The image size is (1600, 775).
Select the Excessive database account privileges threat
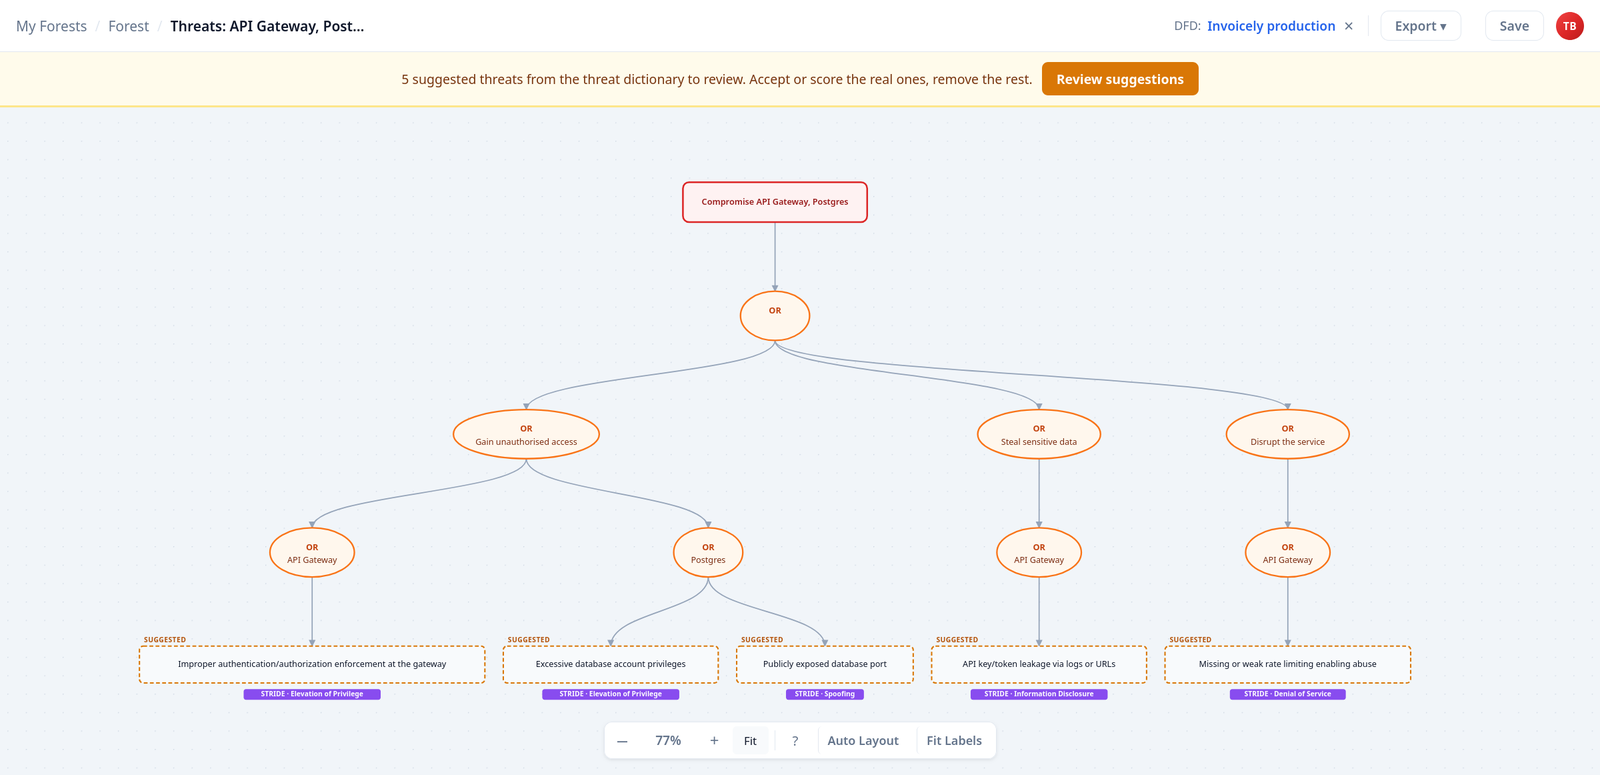[x=611, y=664]
